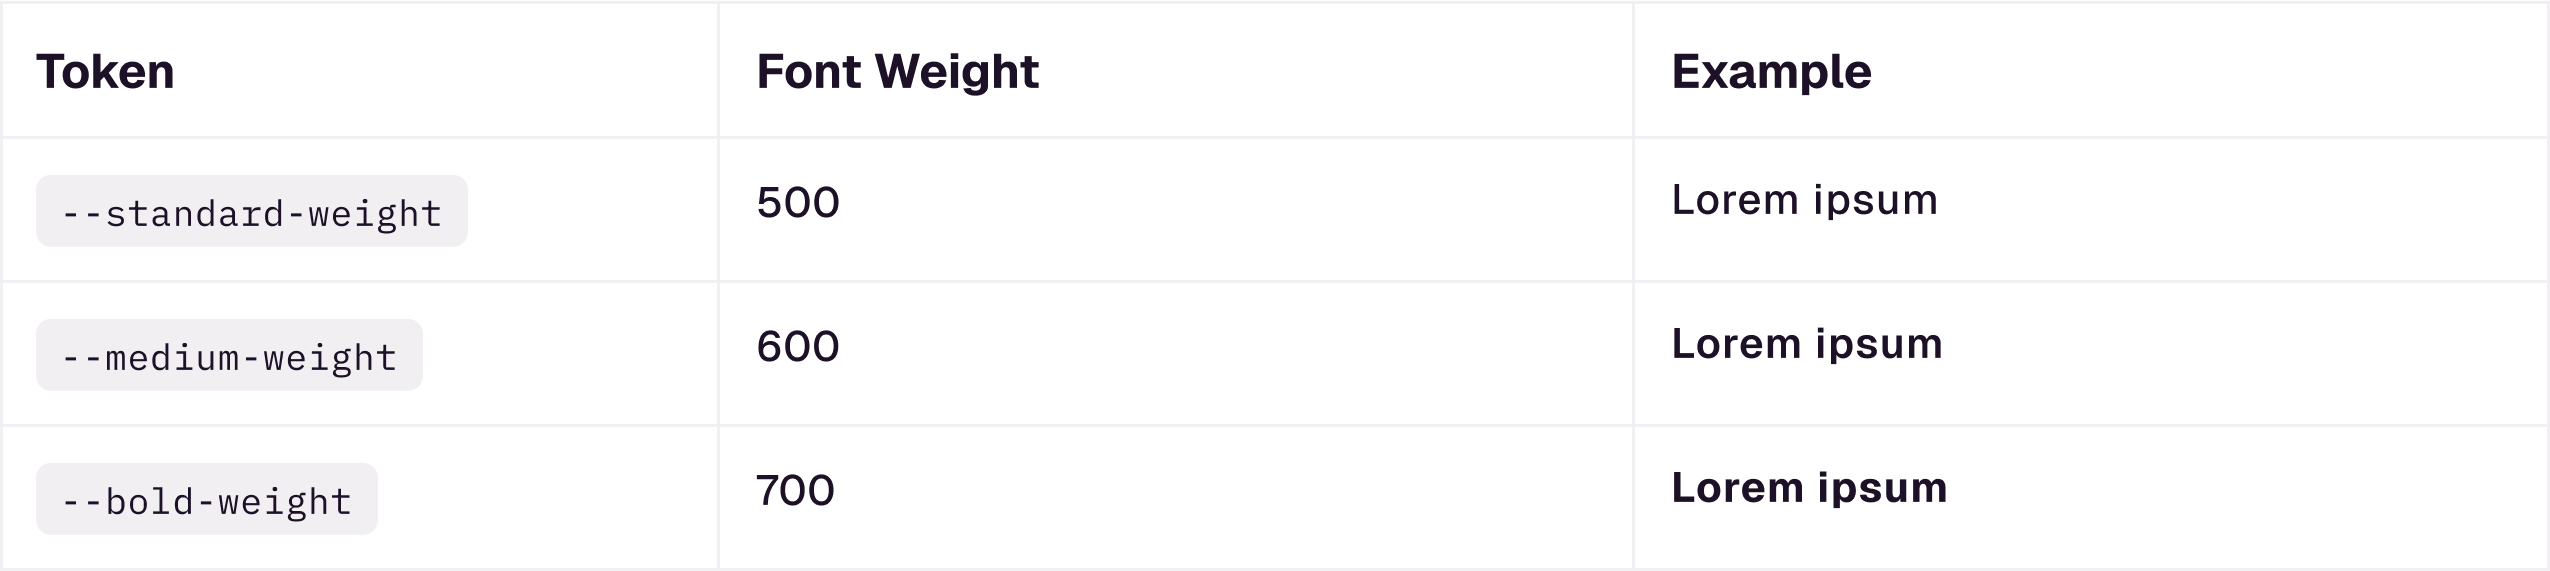The width and height of the screenshot is (2550, 571).
Task: Select the 700 font weight value
Action: [x=795, y=490]
